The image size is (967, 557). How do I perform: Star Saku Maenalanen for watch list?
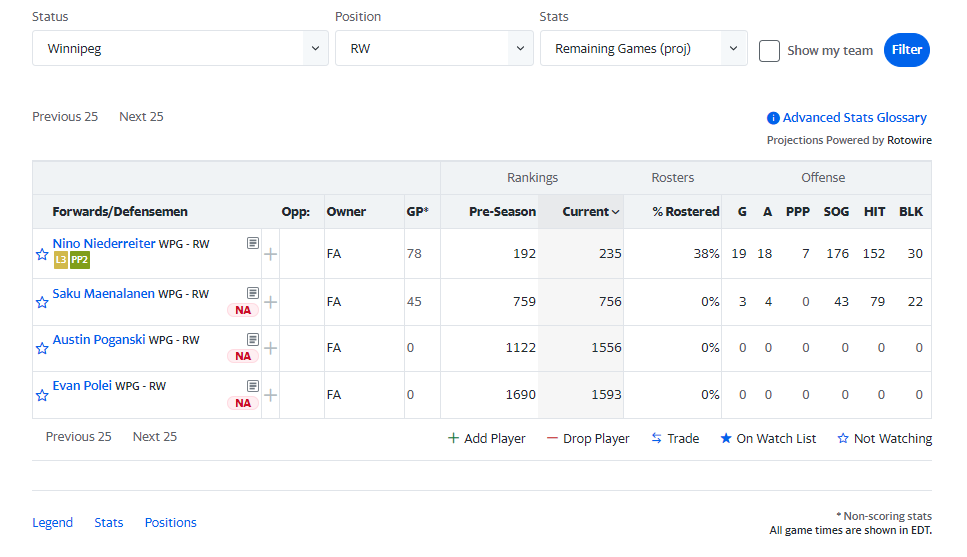click(42, 302)
